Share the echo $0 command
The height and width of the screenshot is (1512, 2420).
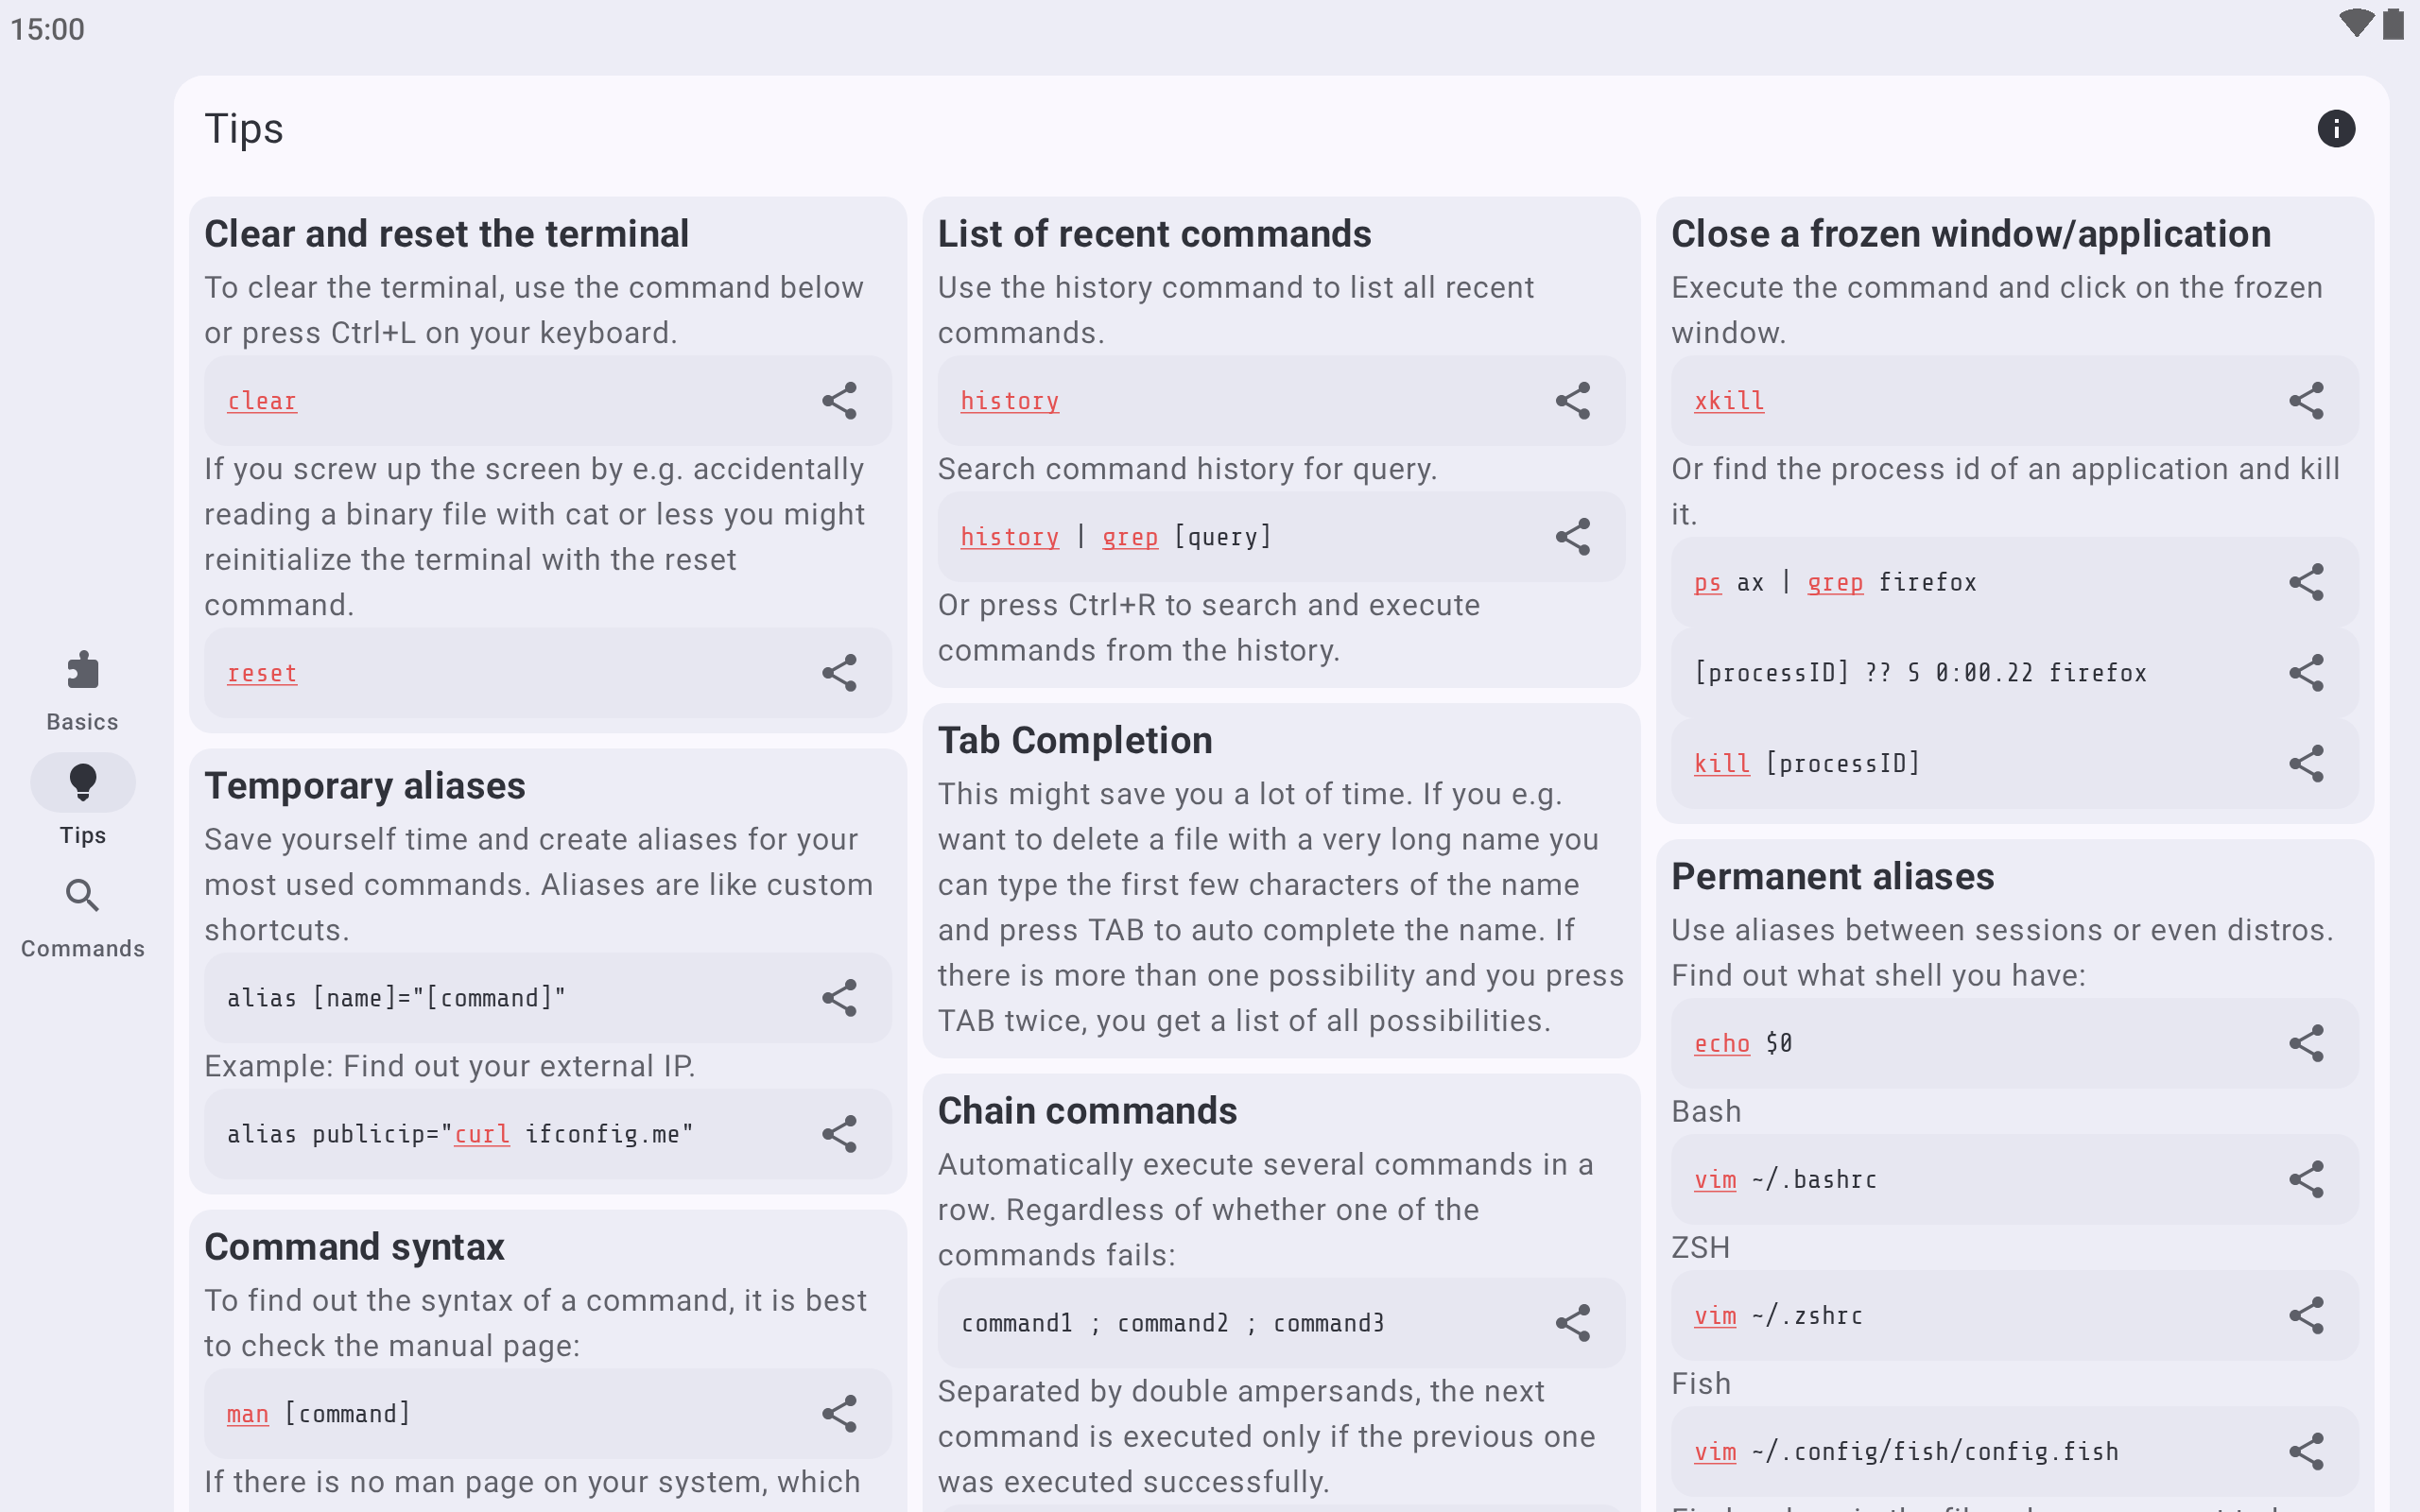2306,1044
